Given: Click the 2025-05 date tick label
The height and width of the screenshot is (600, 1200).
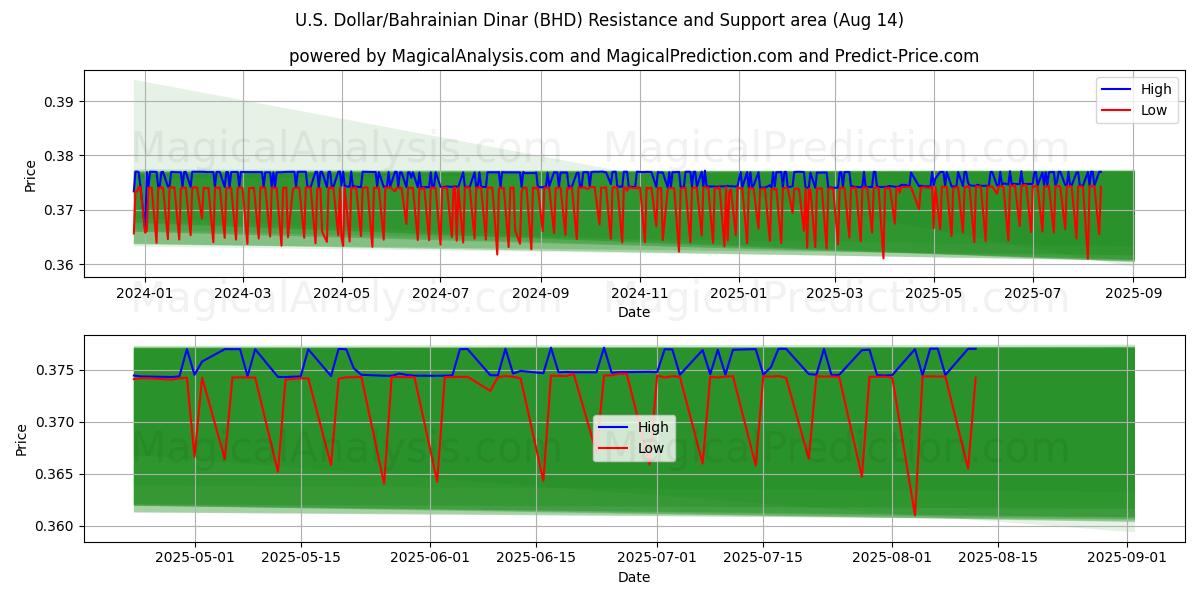Looking at the screenshot, I should pos(934,294).
